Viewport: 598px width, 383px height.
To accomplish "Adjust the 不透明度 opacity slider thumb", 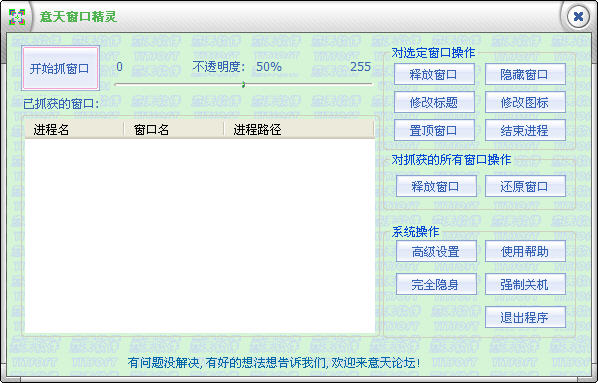I will [243, 84].
